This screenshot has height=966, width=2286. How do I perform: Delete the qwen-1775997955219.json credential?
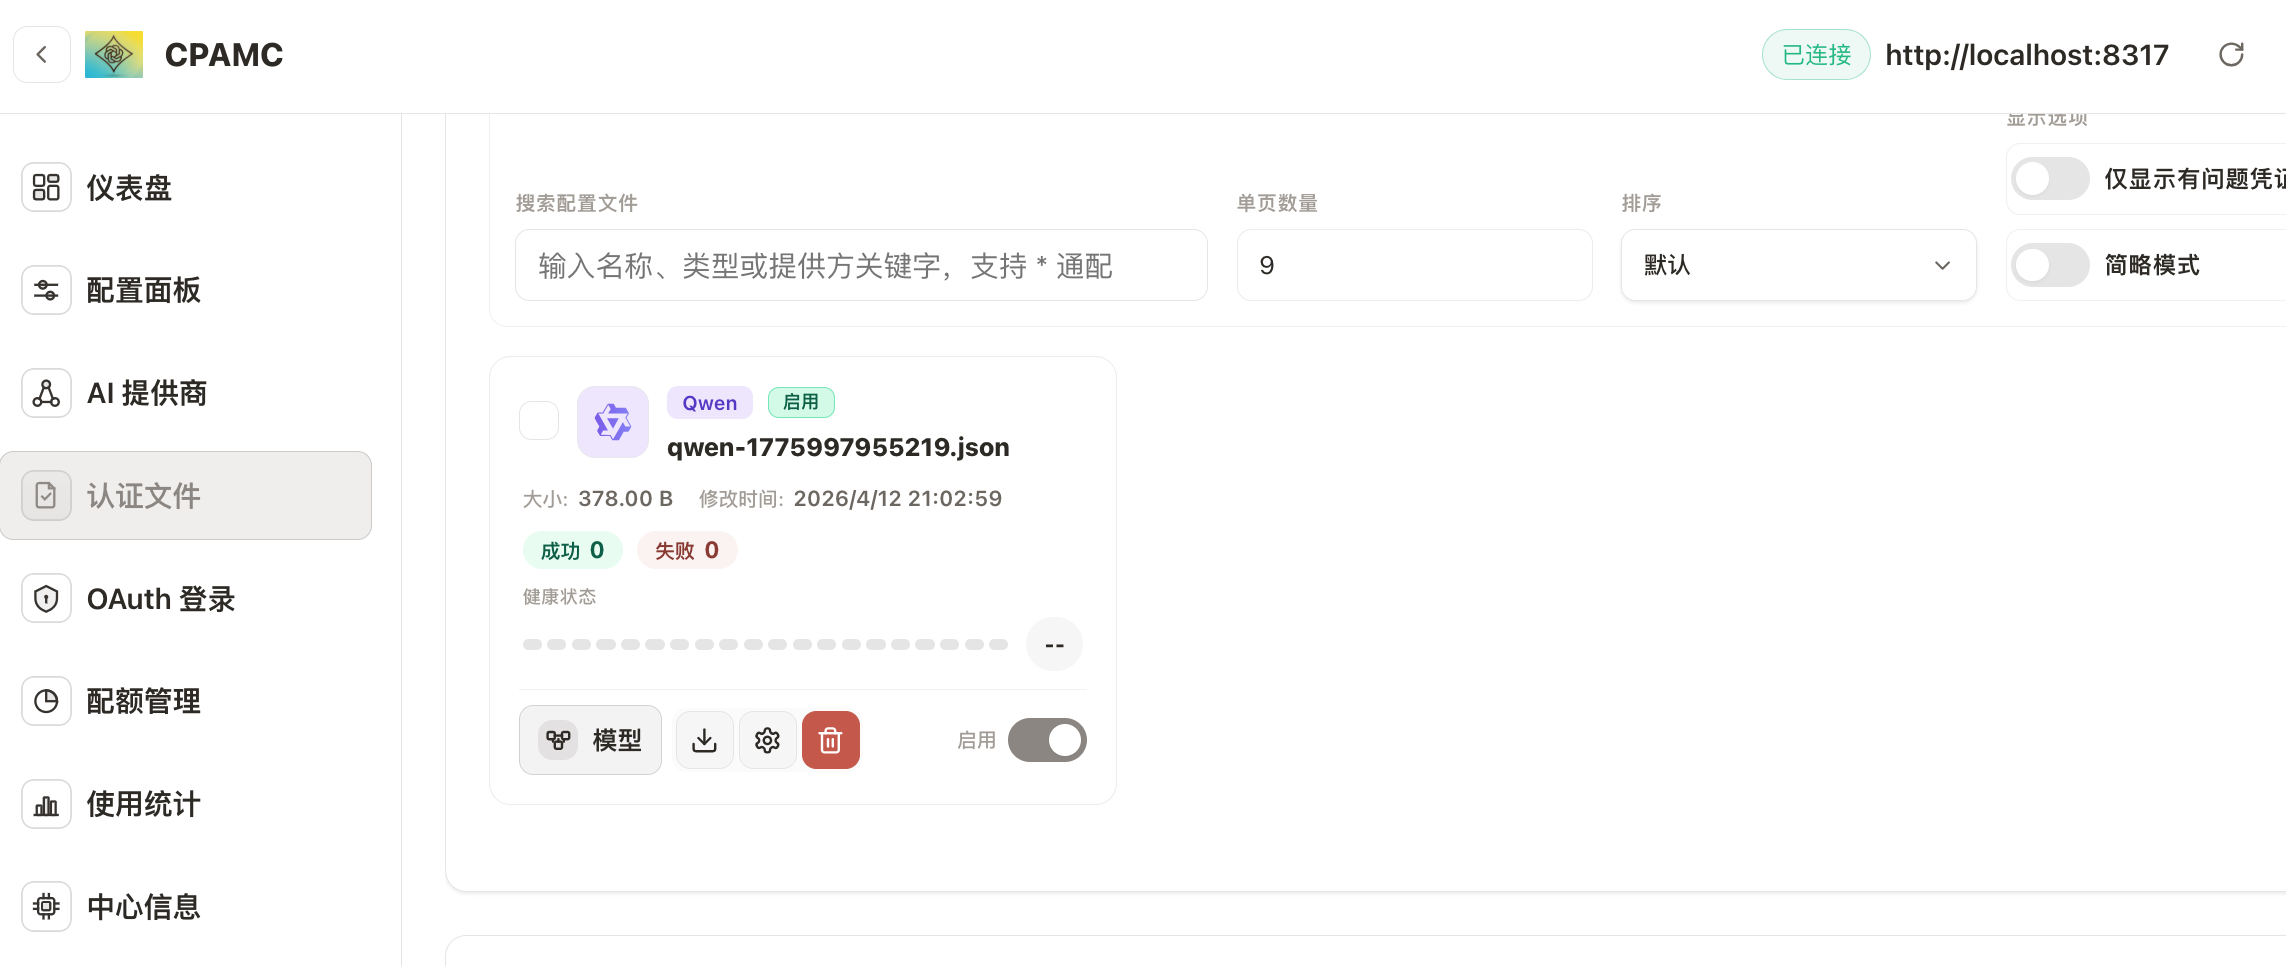click(830, 740)
